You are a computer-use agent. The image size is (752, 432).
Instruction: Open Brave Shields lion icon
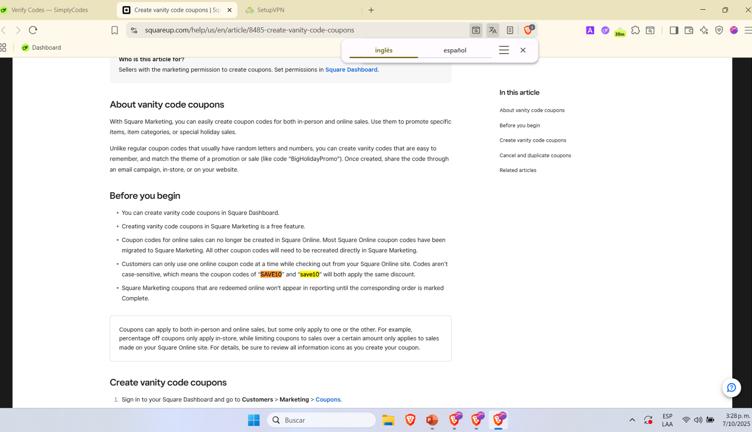pos(528,30)
